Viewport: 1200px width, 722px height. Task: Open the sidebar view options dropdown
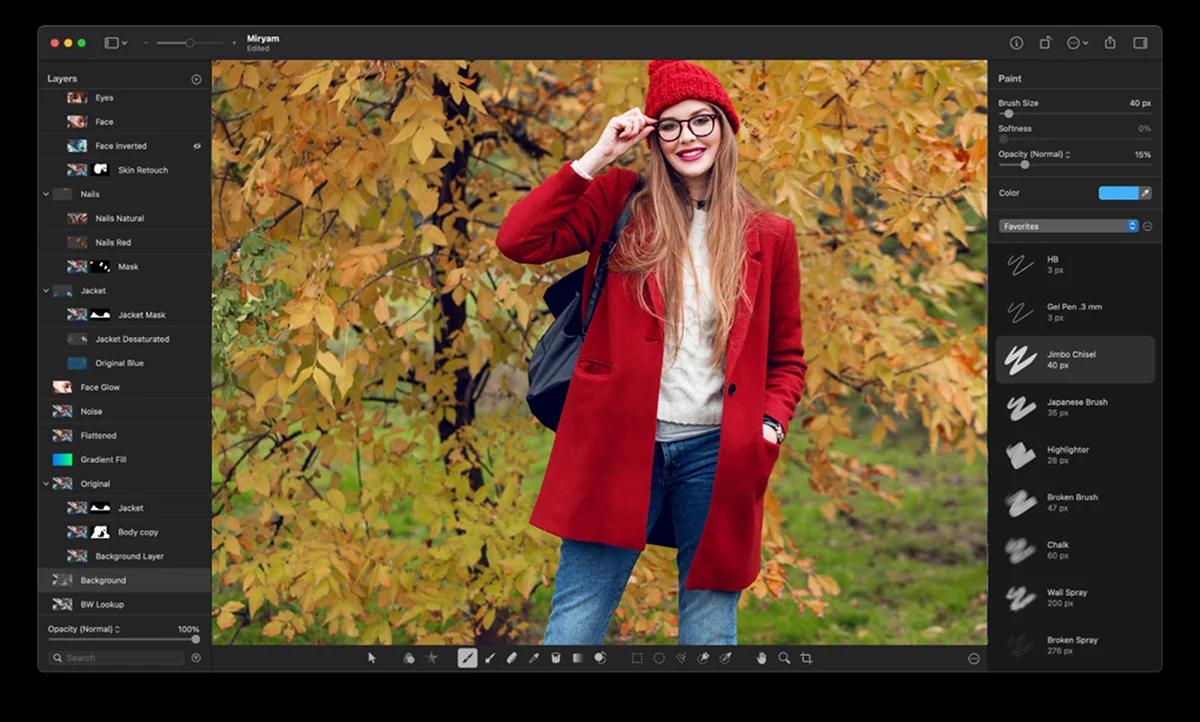click(115, 43)
